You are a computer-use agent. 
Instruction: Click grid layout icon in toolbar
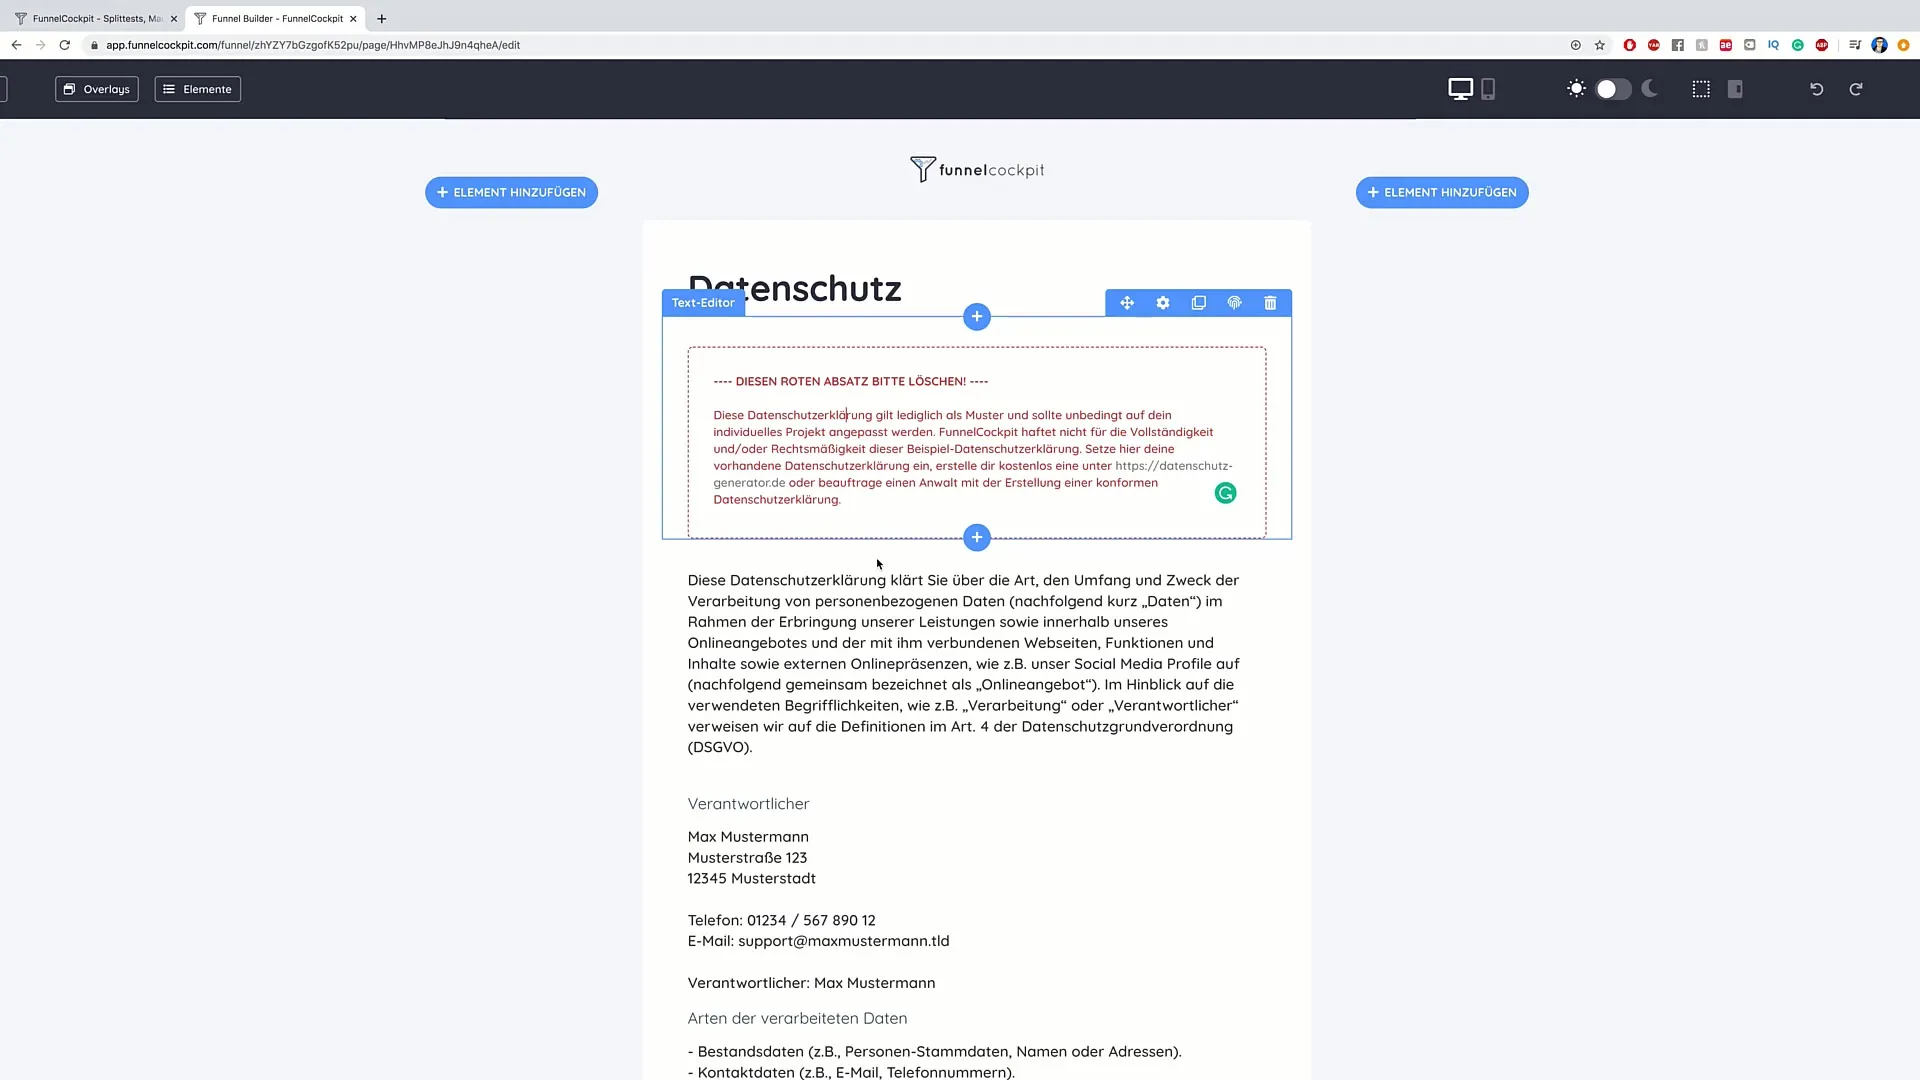click(1701, 88)
